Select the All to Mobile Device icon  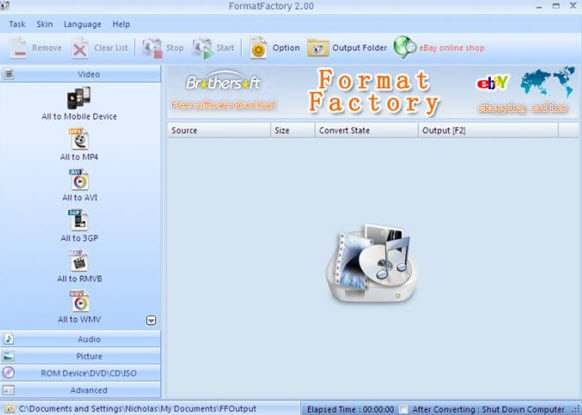[79, 98]
